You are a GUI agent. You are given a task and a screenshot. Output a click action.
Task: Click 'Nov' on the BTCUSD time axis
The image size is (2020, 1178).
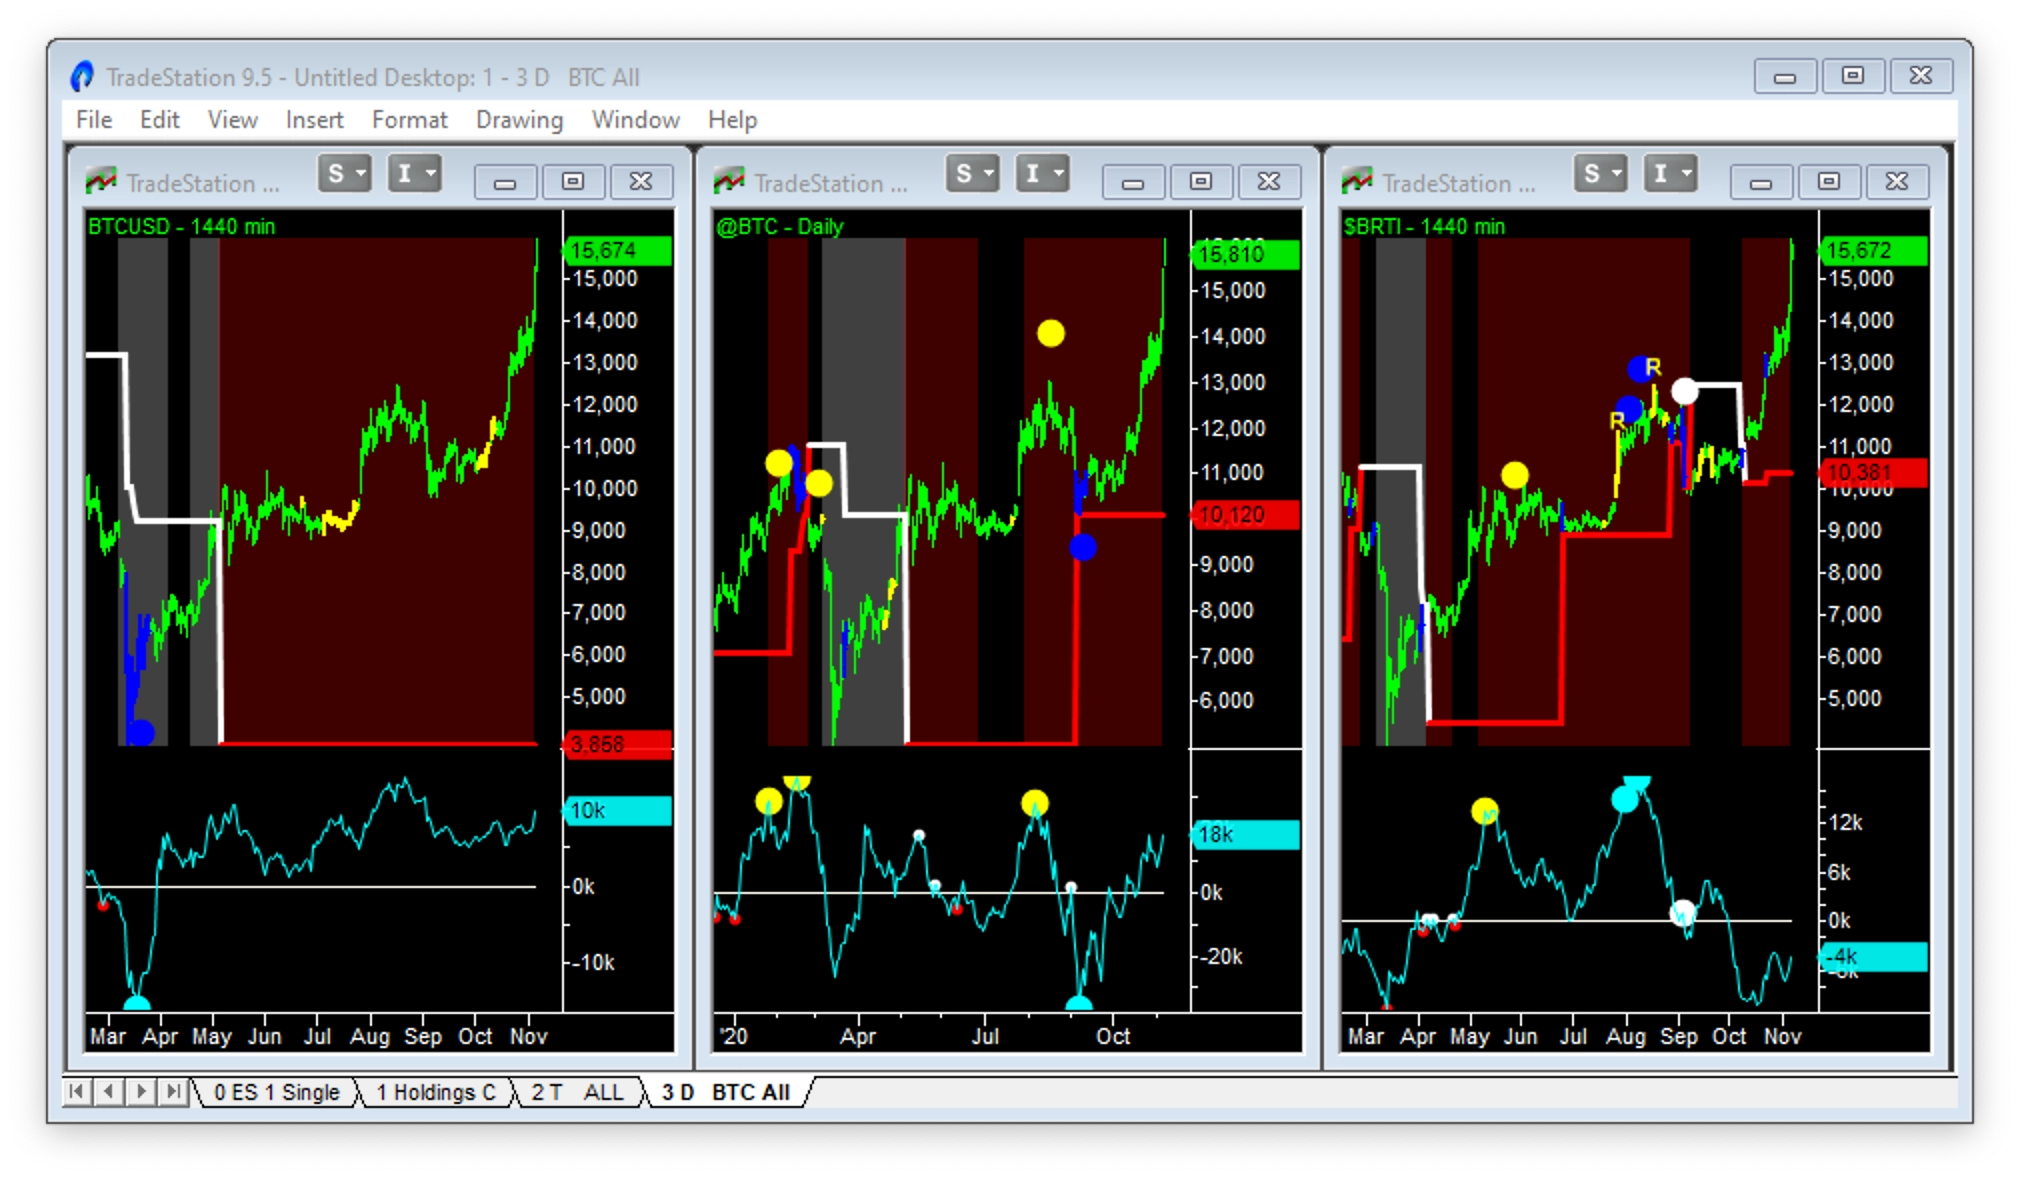(x=528, y=1037)
